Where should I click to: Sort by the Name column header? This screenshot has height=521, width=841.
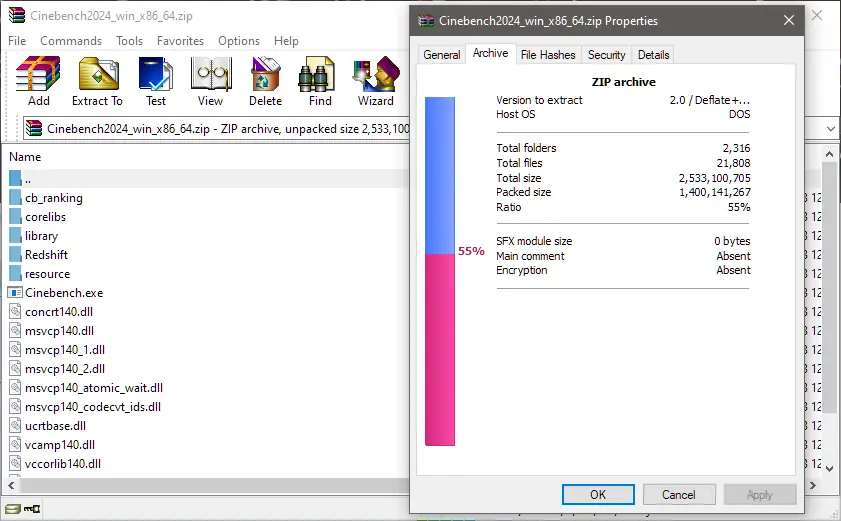click(x=25, y=157)
